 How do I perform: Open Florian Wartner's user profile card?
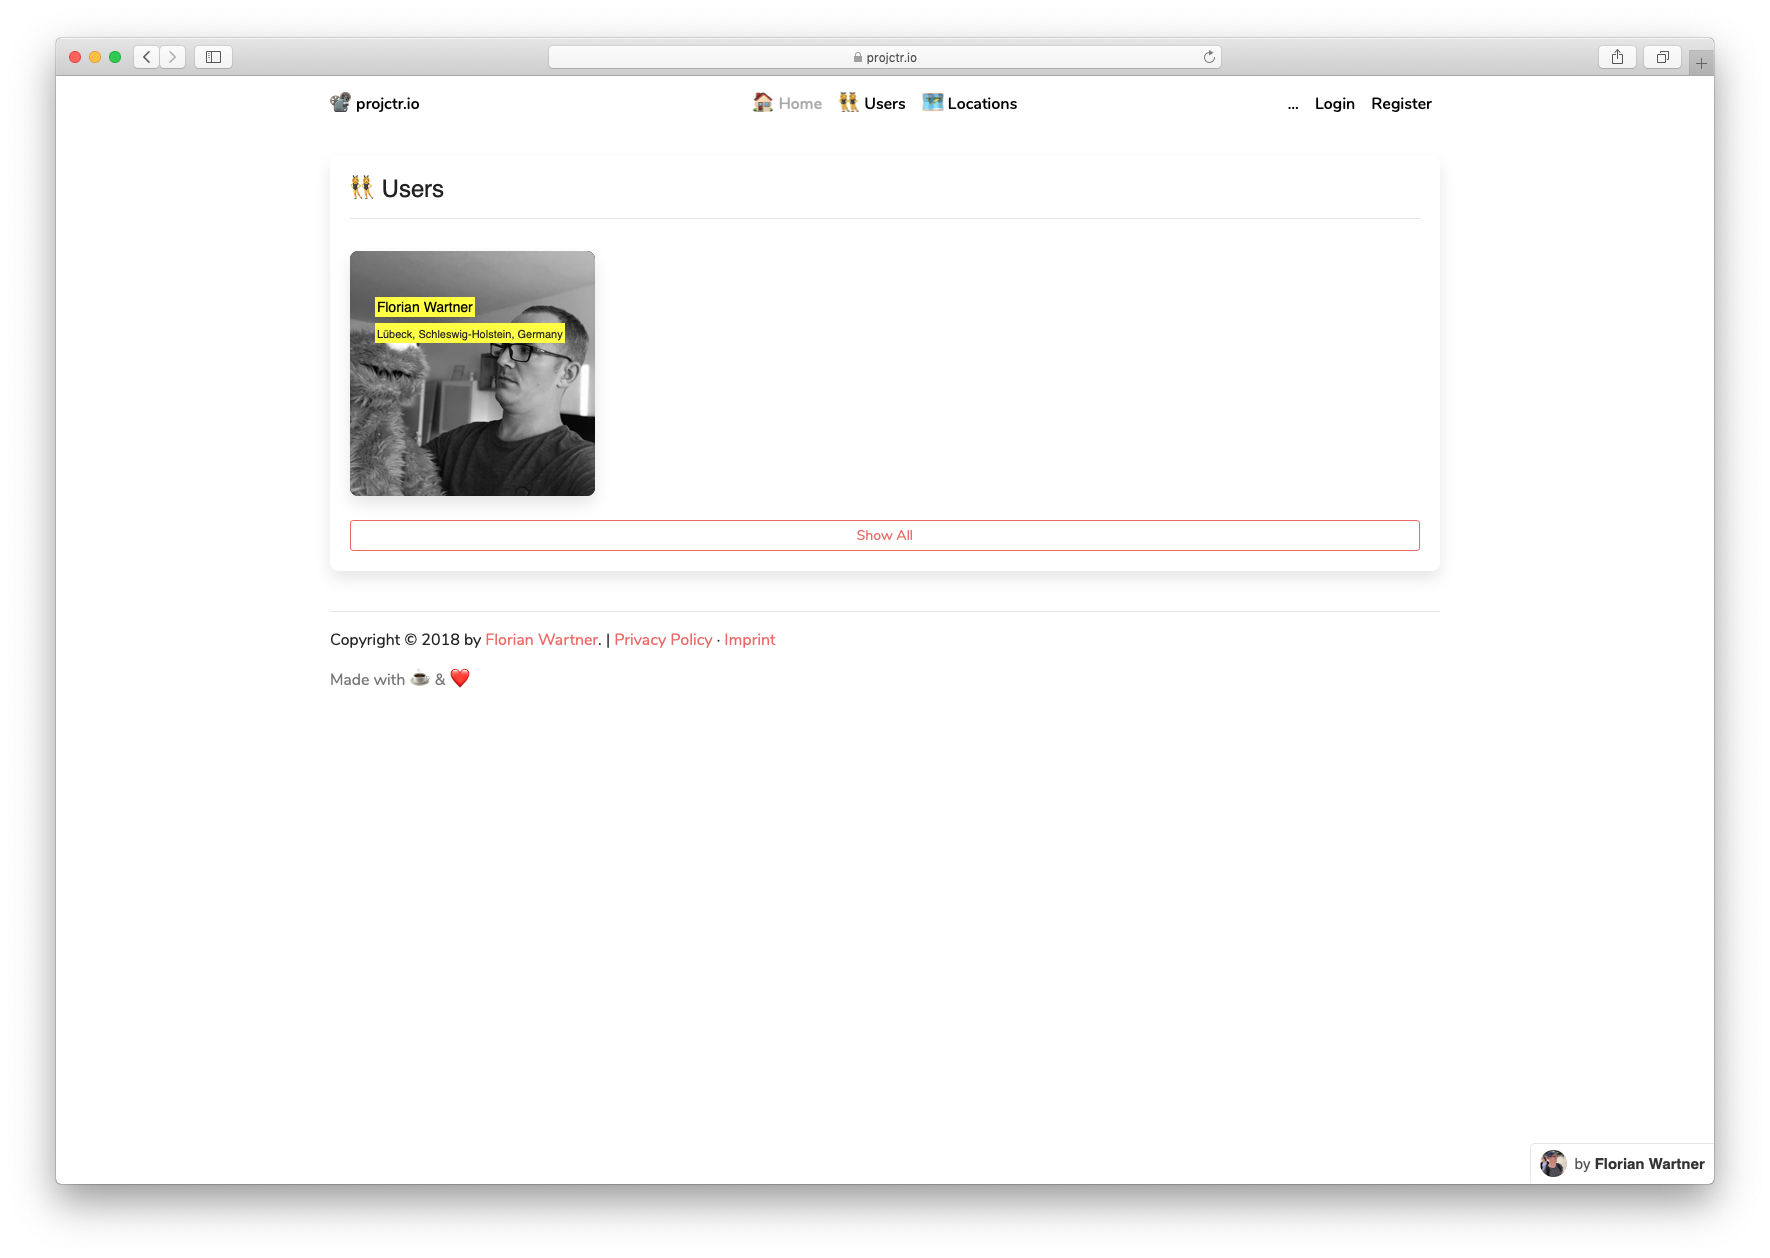(x=472, y=373)
